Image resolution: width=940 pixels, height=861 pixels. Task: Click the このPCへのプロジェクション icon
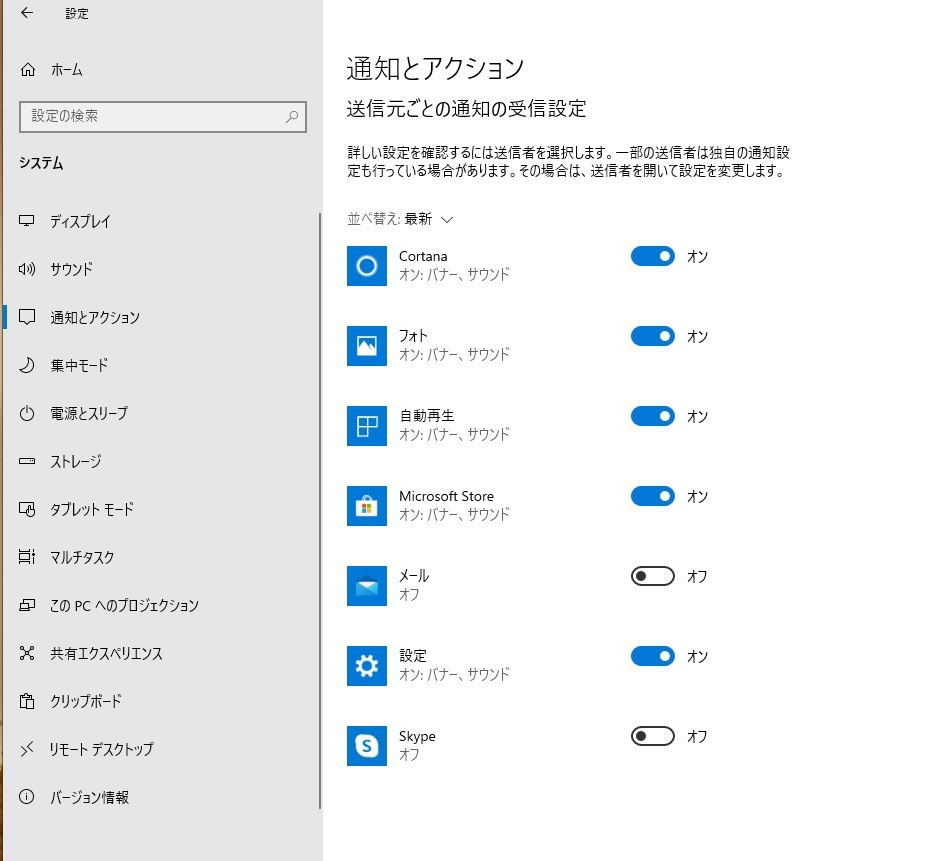(x=26, y=605)
